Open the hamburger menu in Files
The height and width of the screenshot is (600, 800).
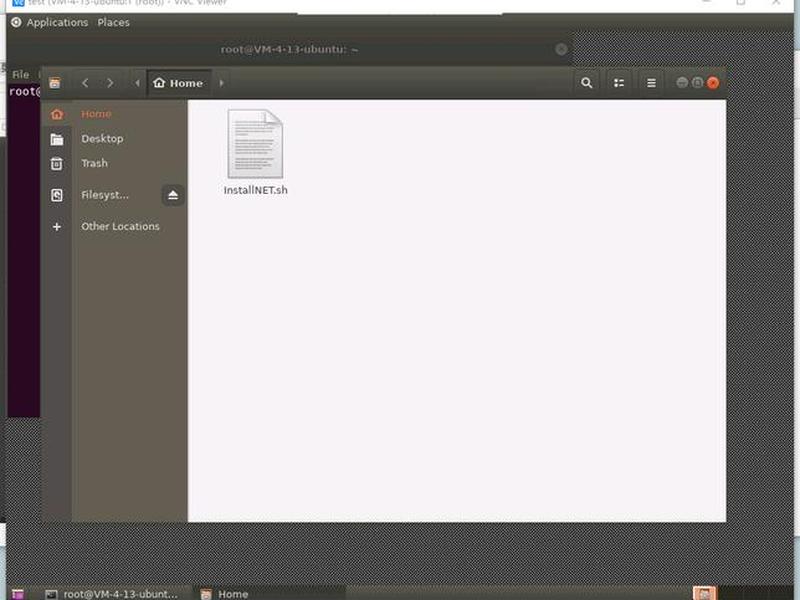(x=651, y=83)
